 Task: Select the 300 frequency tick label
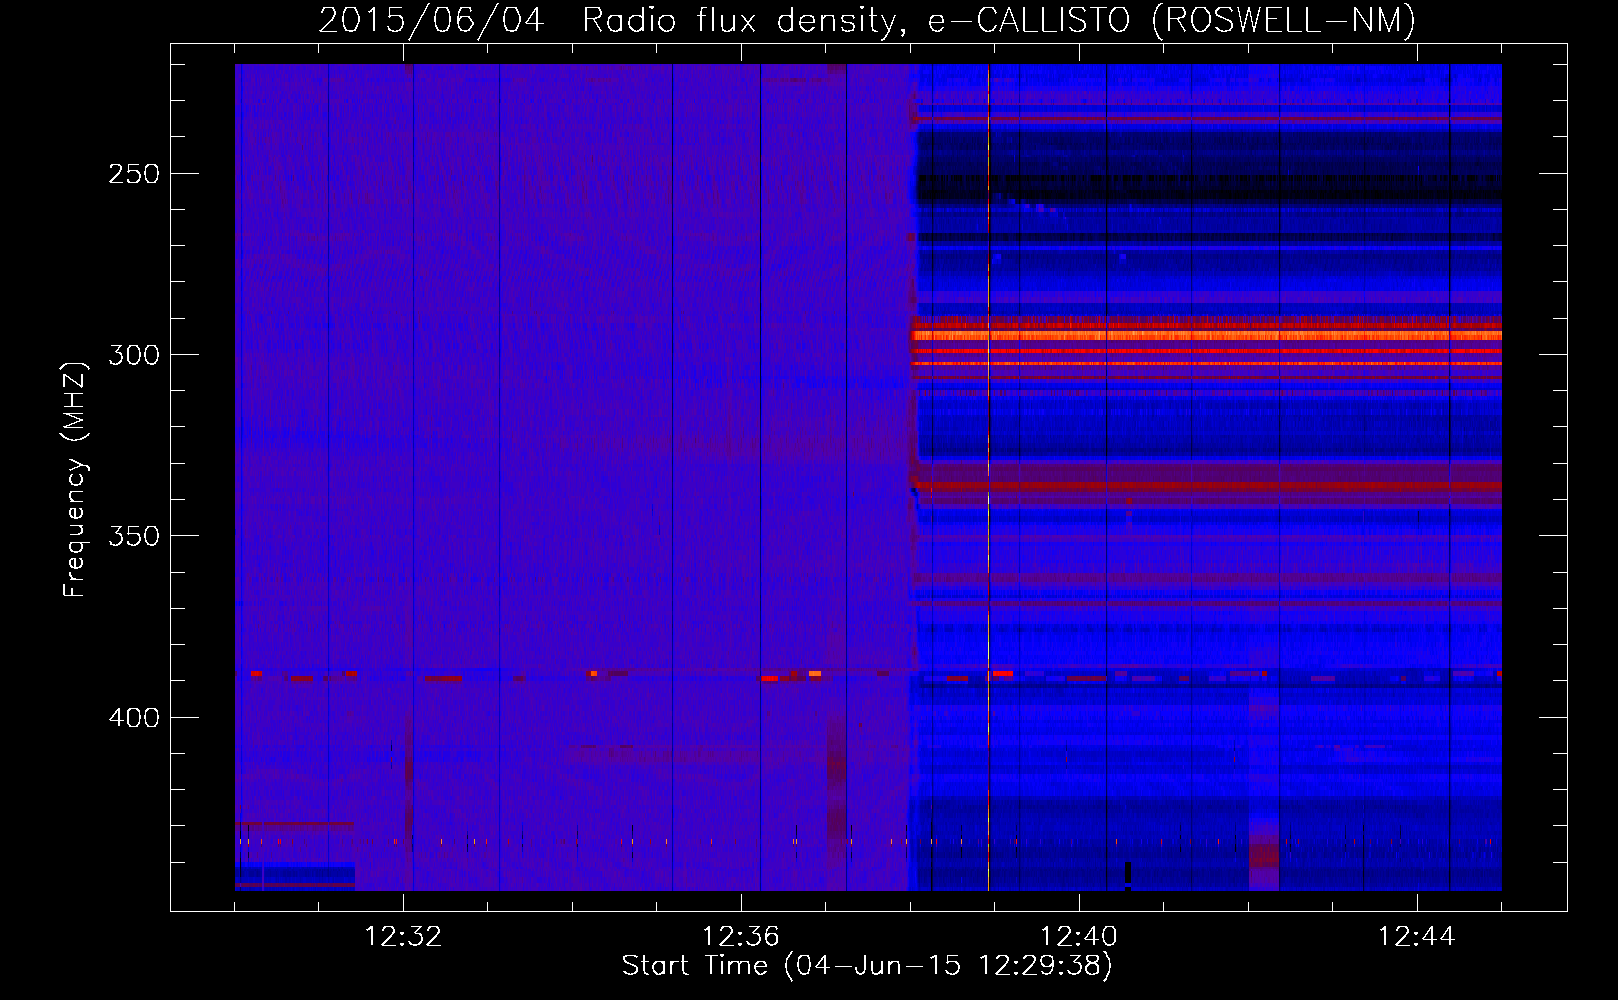point(134,355)
